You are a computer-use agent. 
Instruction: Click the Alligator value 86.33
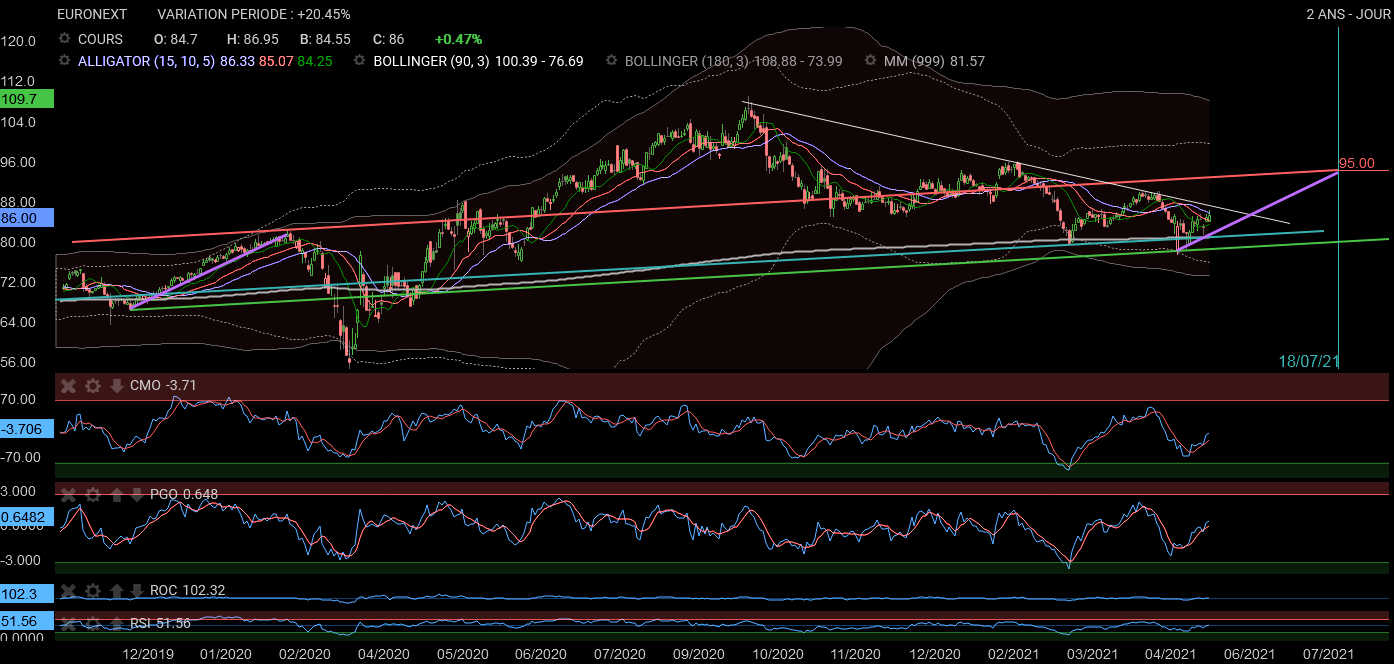[237, 61]
